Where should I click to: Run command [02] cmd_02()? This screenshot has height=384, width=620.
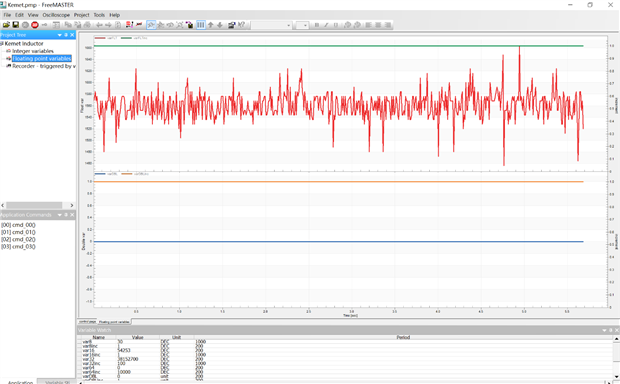point(18,239)
